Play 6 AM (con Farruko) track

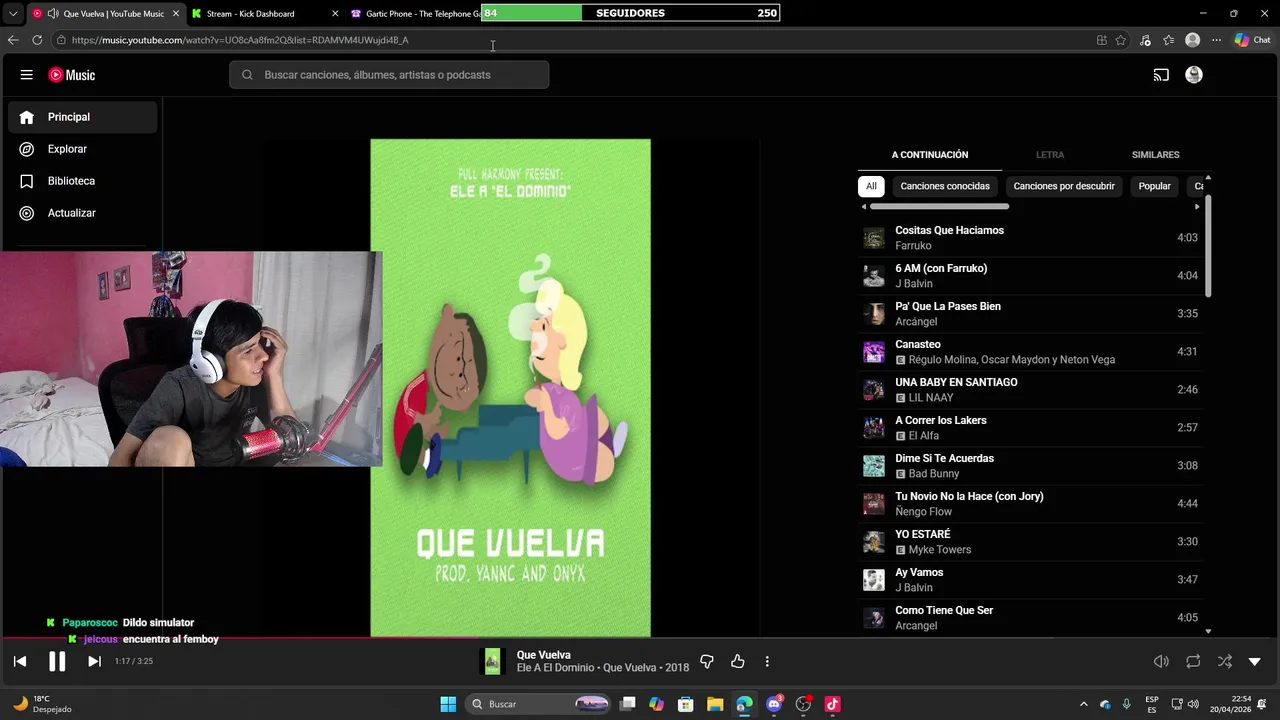[1030, 276]
